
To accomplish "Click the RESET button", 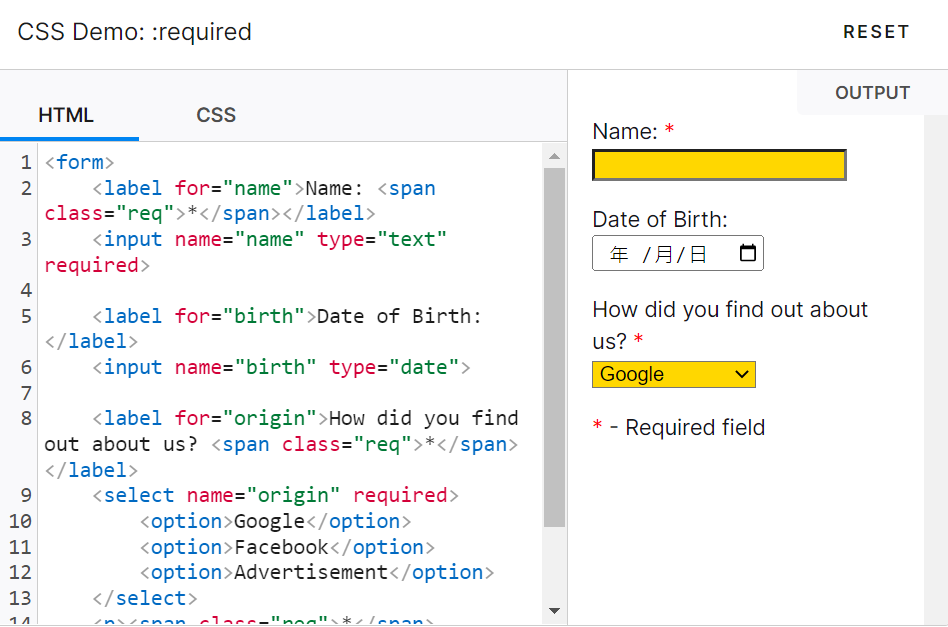I will [876, 32].
